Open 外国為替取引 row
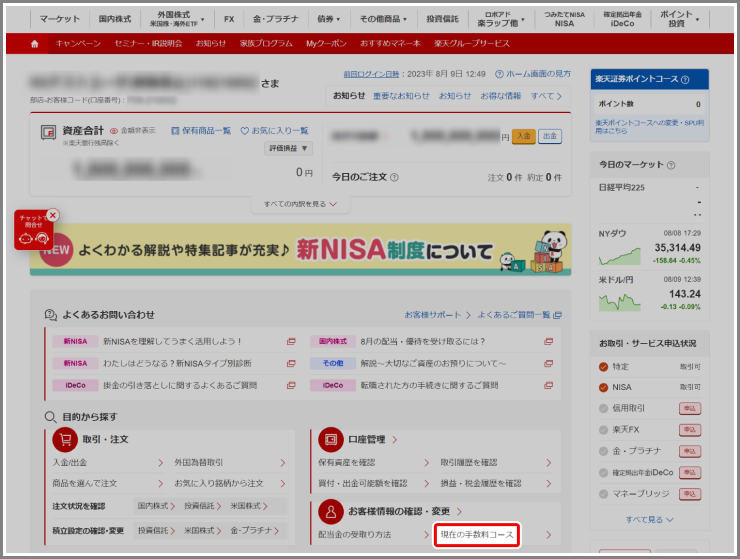Image resolution: width=740 pixels, height=559 pixels. pyautogui.click(x=230, y=463)
